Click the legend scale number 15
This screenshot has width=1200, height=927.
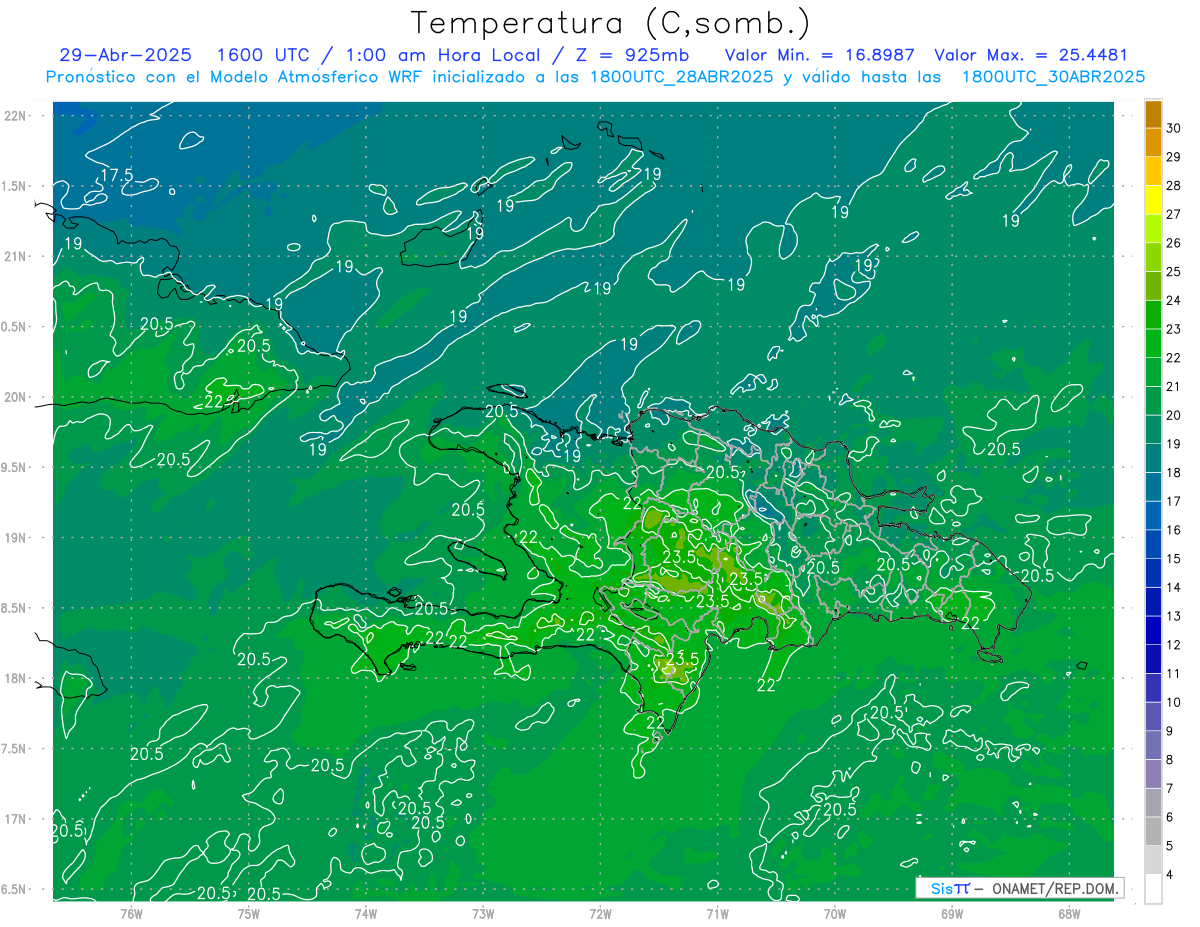(x=1174, y=559)
